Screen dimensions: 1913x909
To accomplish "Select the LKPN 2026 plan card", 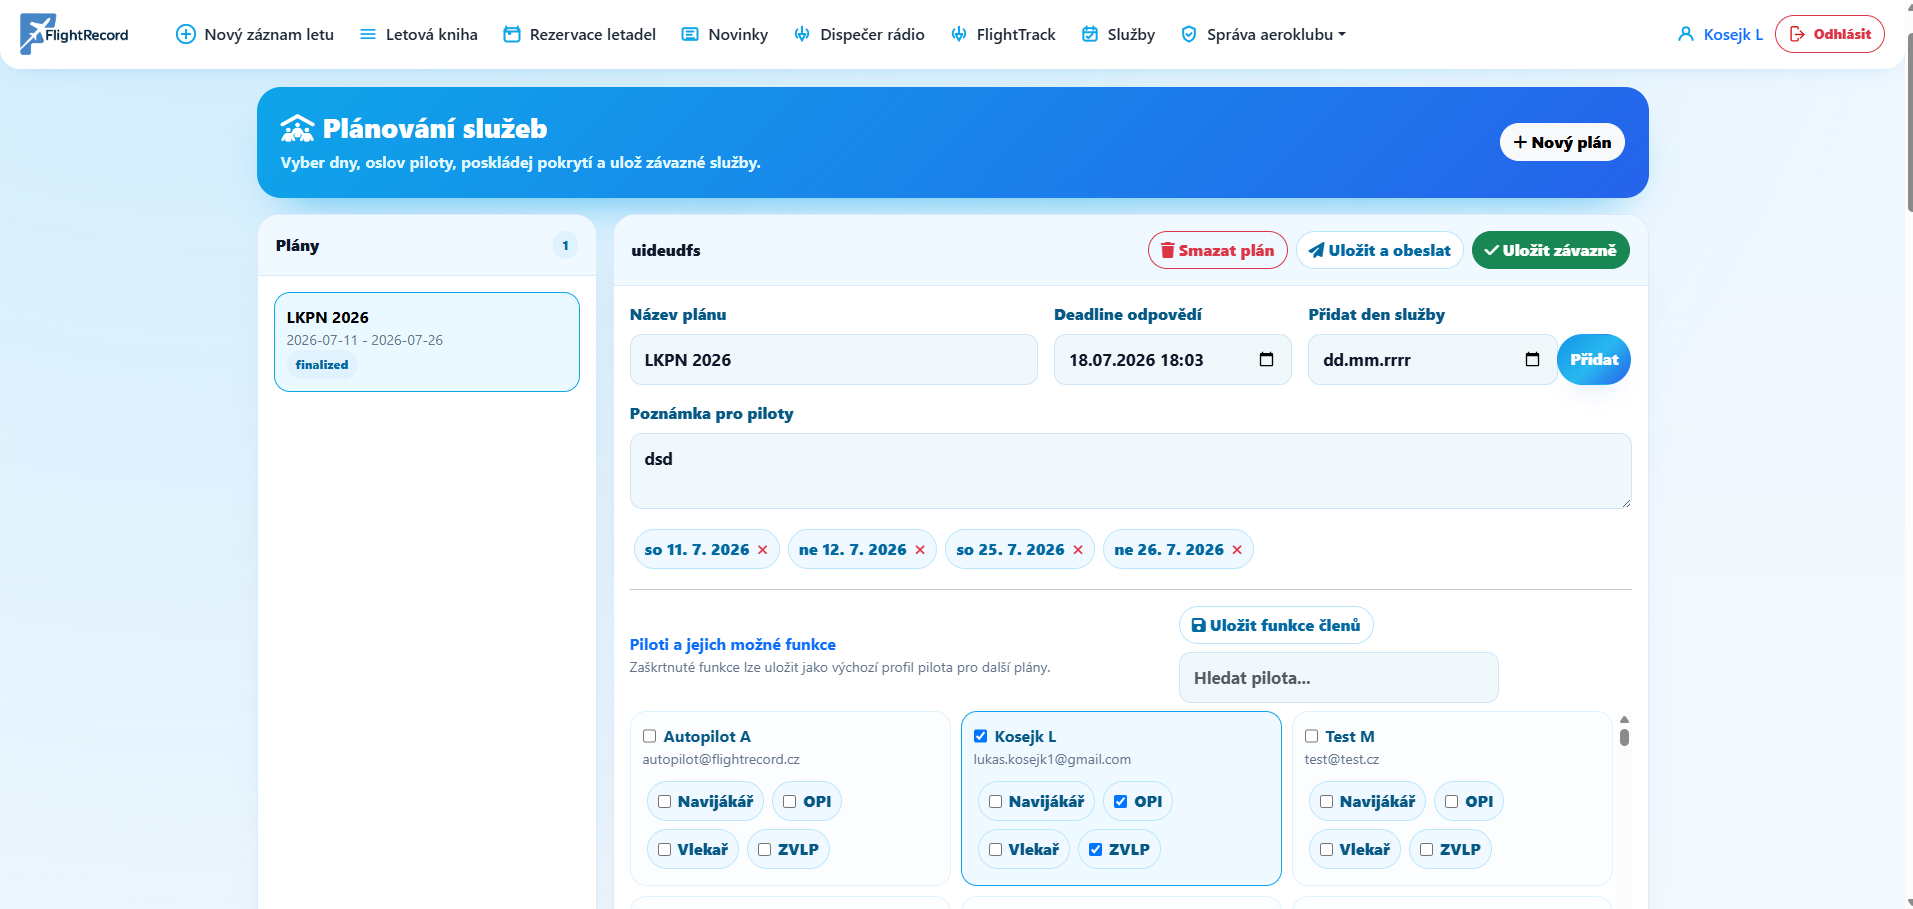I will (427, 341).
